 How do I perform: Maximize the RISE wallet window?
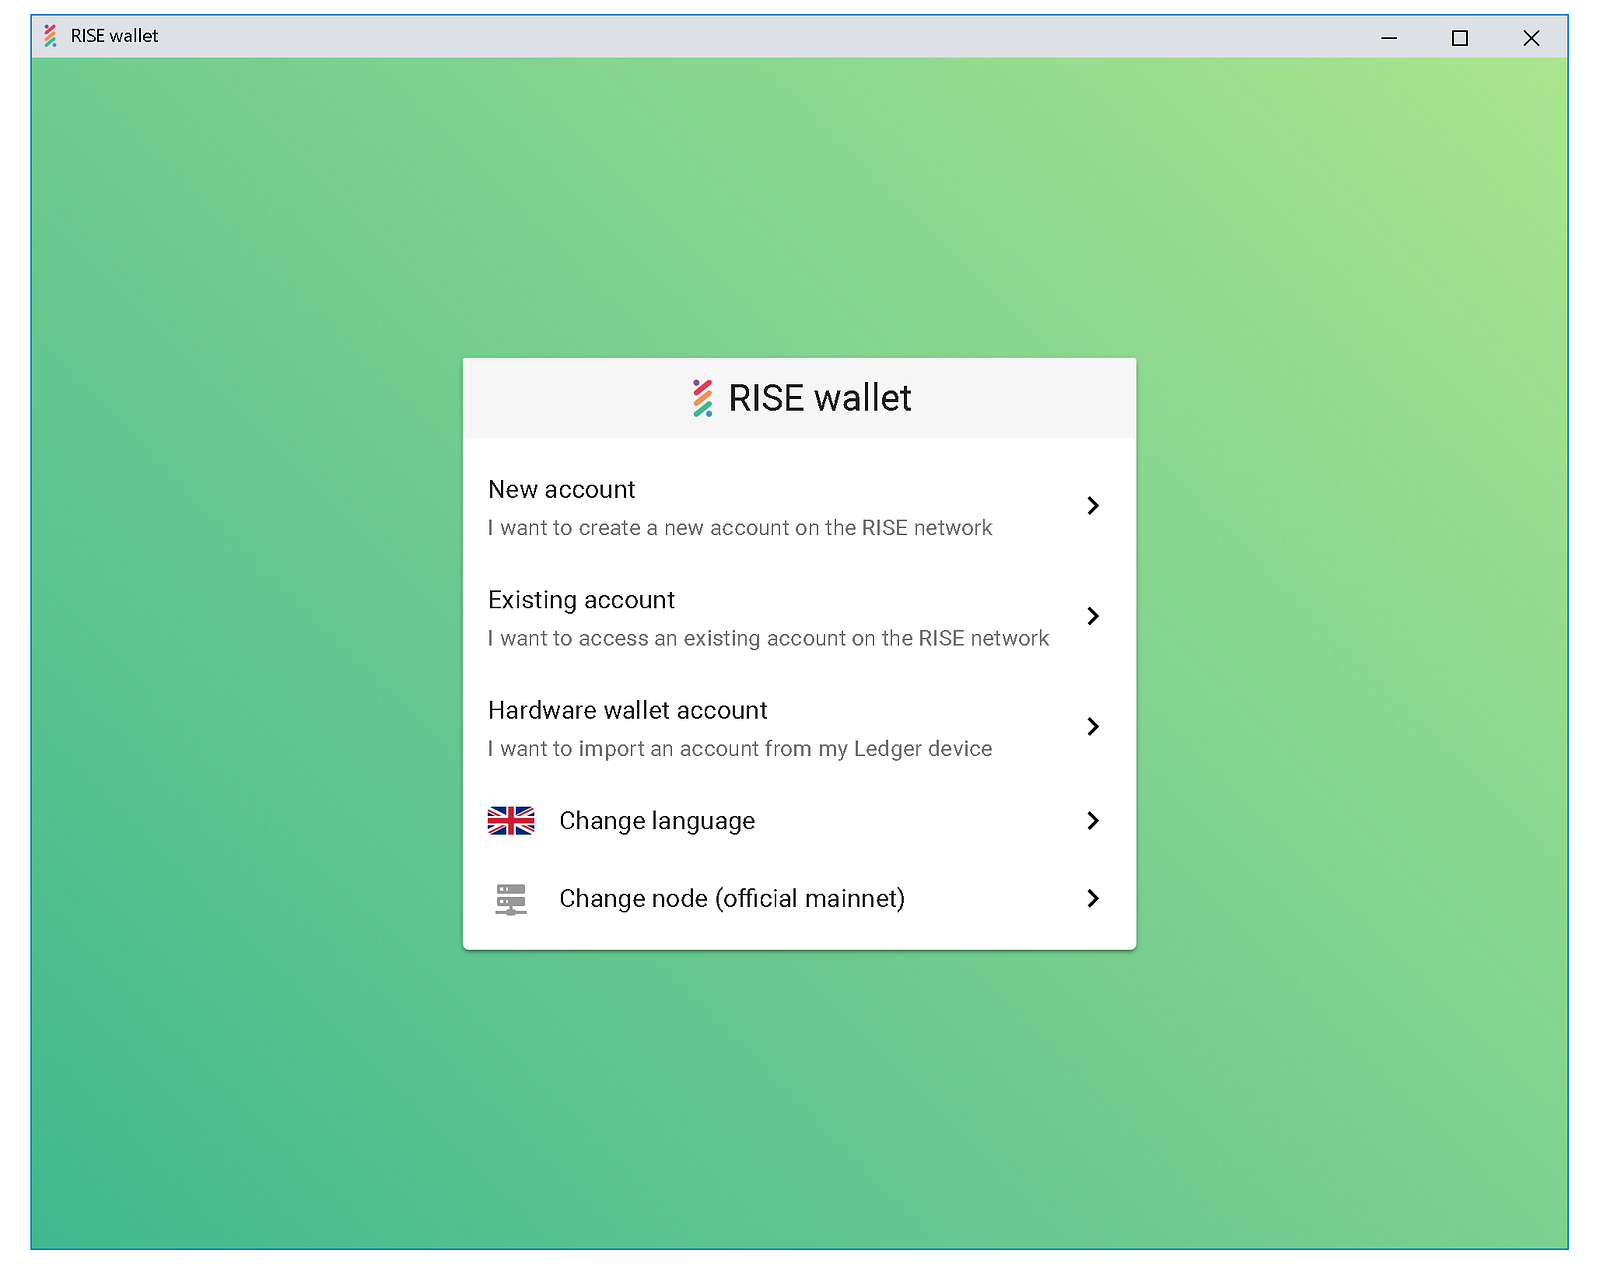[x=1460, y=38]
